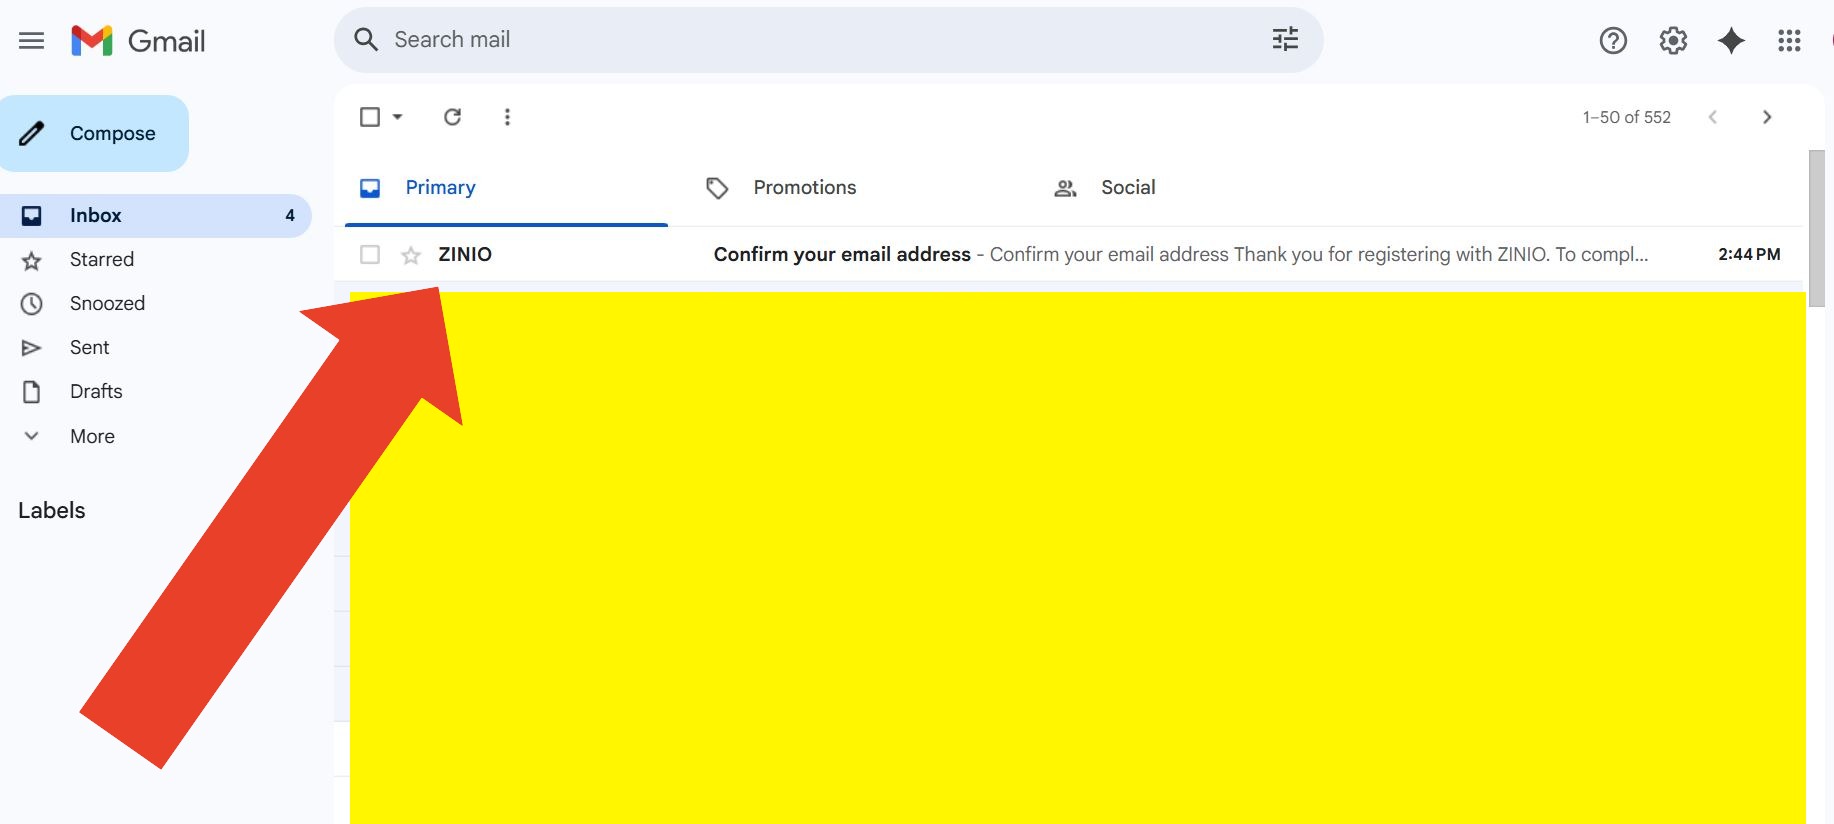Screen dimensions: 1834x824
Task: Open the Sent folder
Action: coord(89,347)
